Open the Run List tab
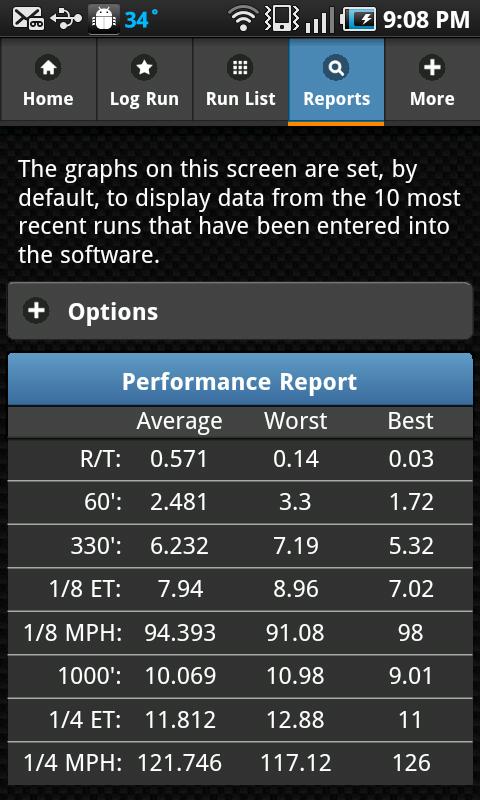The height and width of the screenshot is (800, 480). pos(240,81)
